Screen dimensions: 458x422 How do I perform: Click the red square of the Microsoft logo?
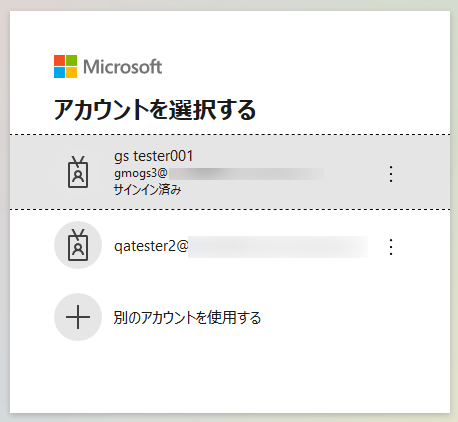(x=59, y=60)
